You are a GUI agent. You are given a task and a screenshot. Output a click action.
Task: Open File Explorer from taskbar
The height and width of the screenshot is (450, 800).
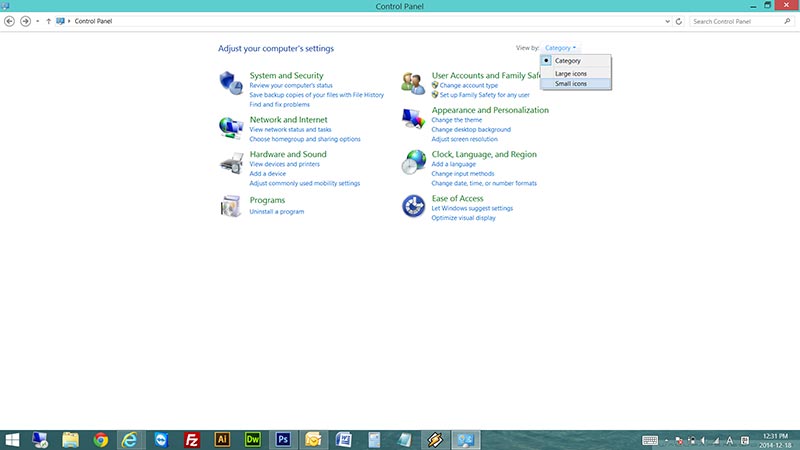[70, 440]
